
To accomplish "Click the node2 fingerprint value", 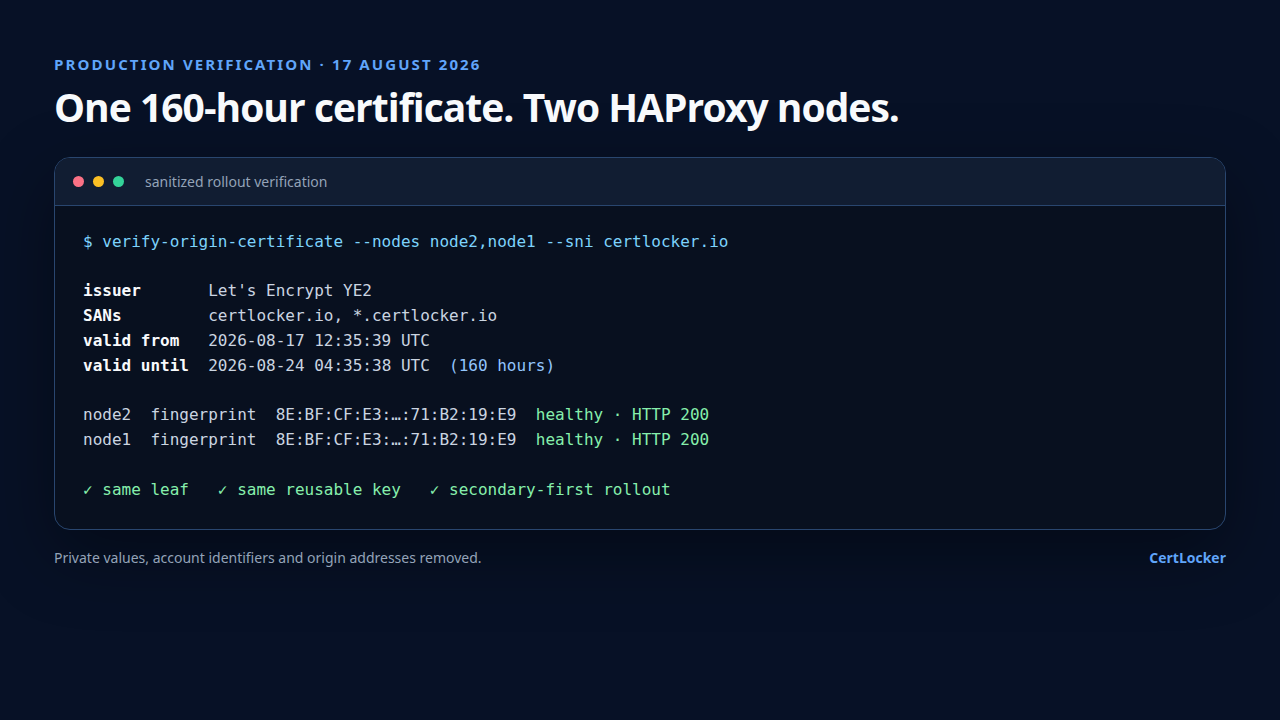I will point(396,415).
